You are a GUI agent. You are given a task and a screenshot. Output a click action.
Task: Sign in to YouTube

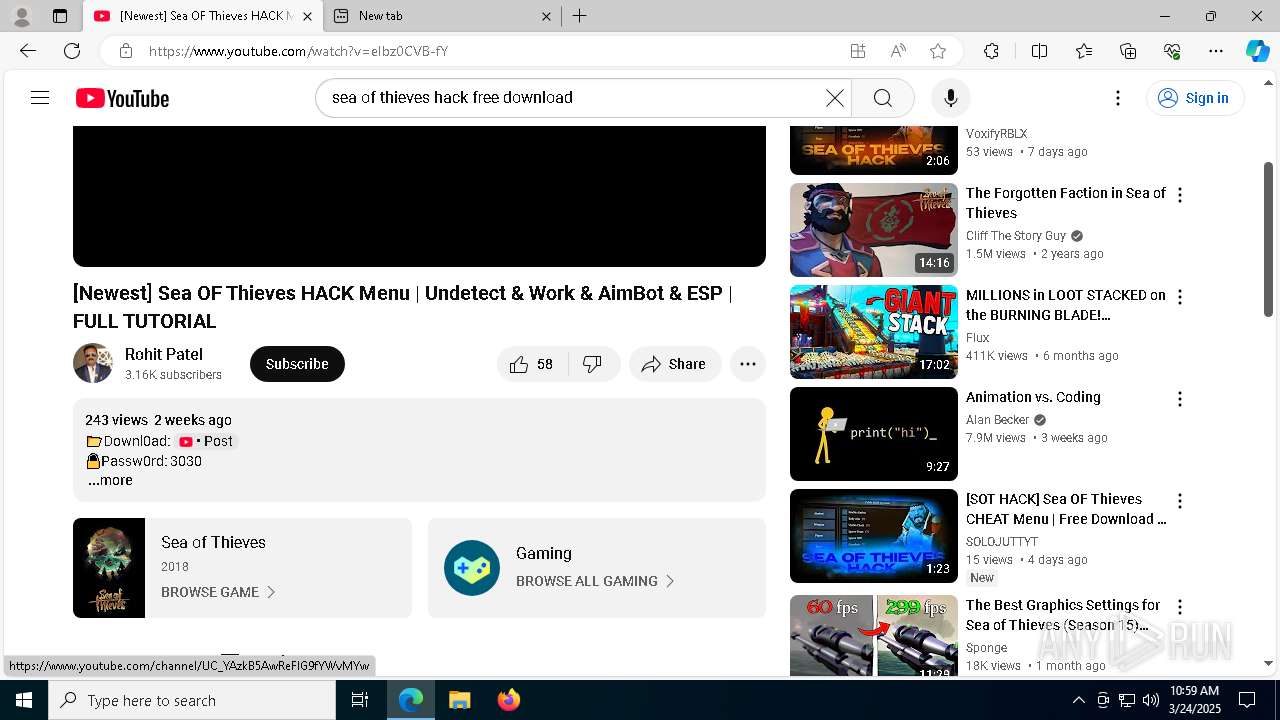(1194, 98)
